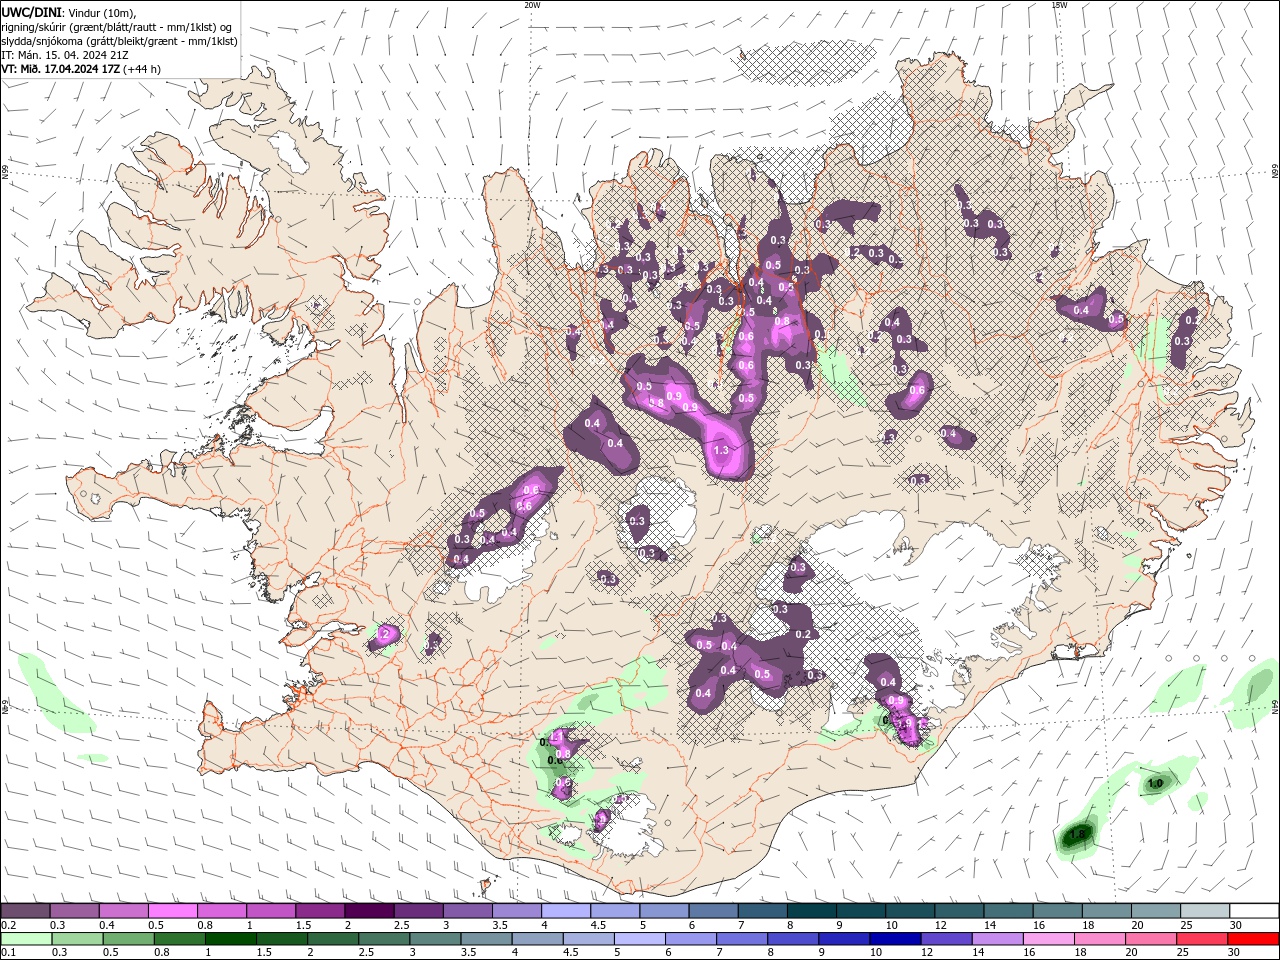The height and width of the screenshot is (960, 1280).
Task: Select the darkest green swatch starting at 1 in rain scale
Action: [x=231, y=939]
